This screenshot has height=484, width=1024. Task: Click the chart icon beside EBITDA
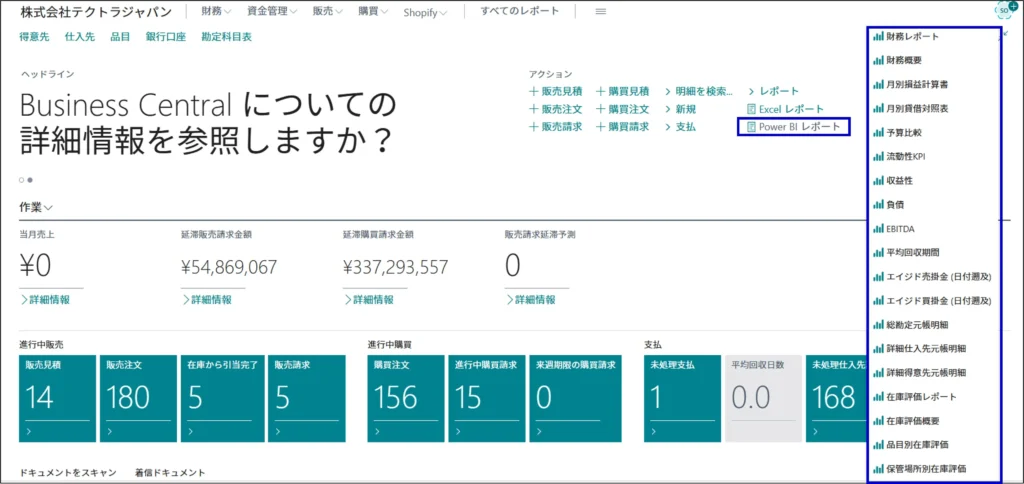(x=879, y=229)
